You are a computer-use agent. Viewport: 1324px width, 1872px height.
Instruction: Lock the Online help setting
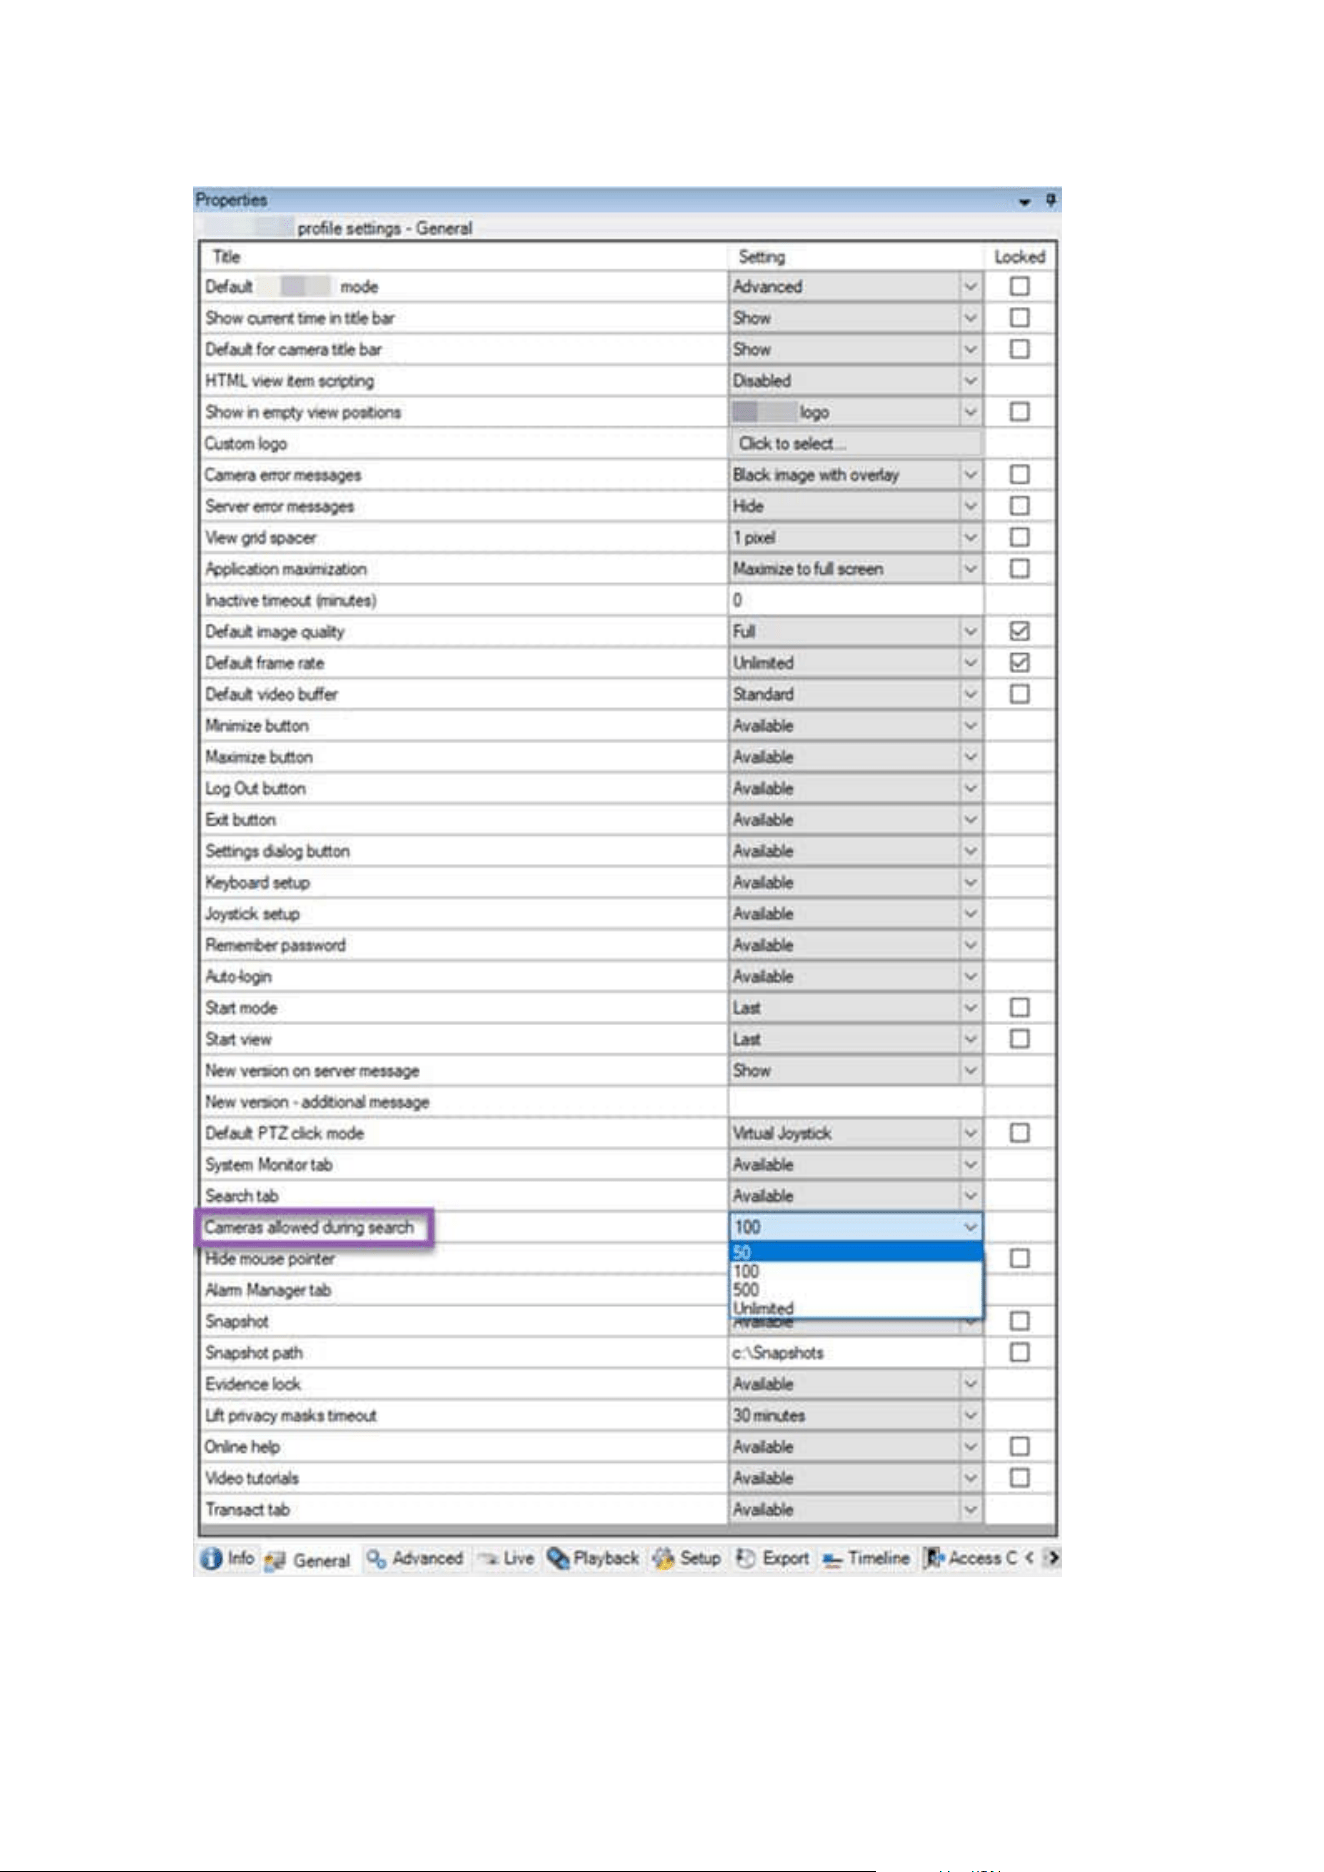[x=1019, y=1447]
